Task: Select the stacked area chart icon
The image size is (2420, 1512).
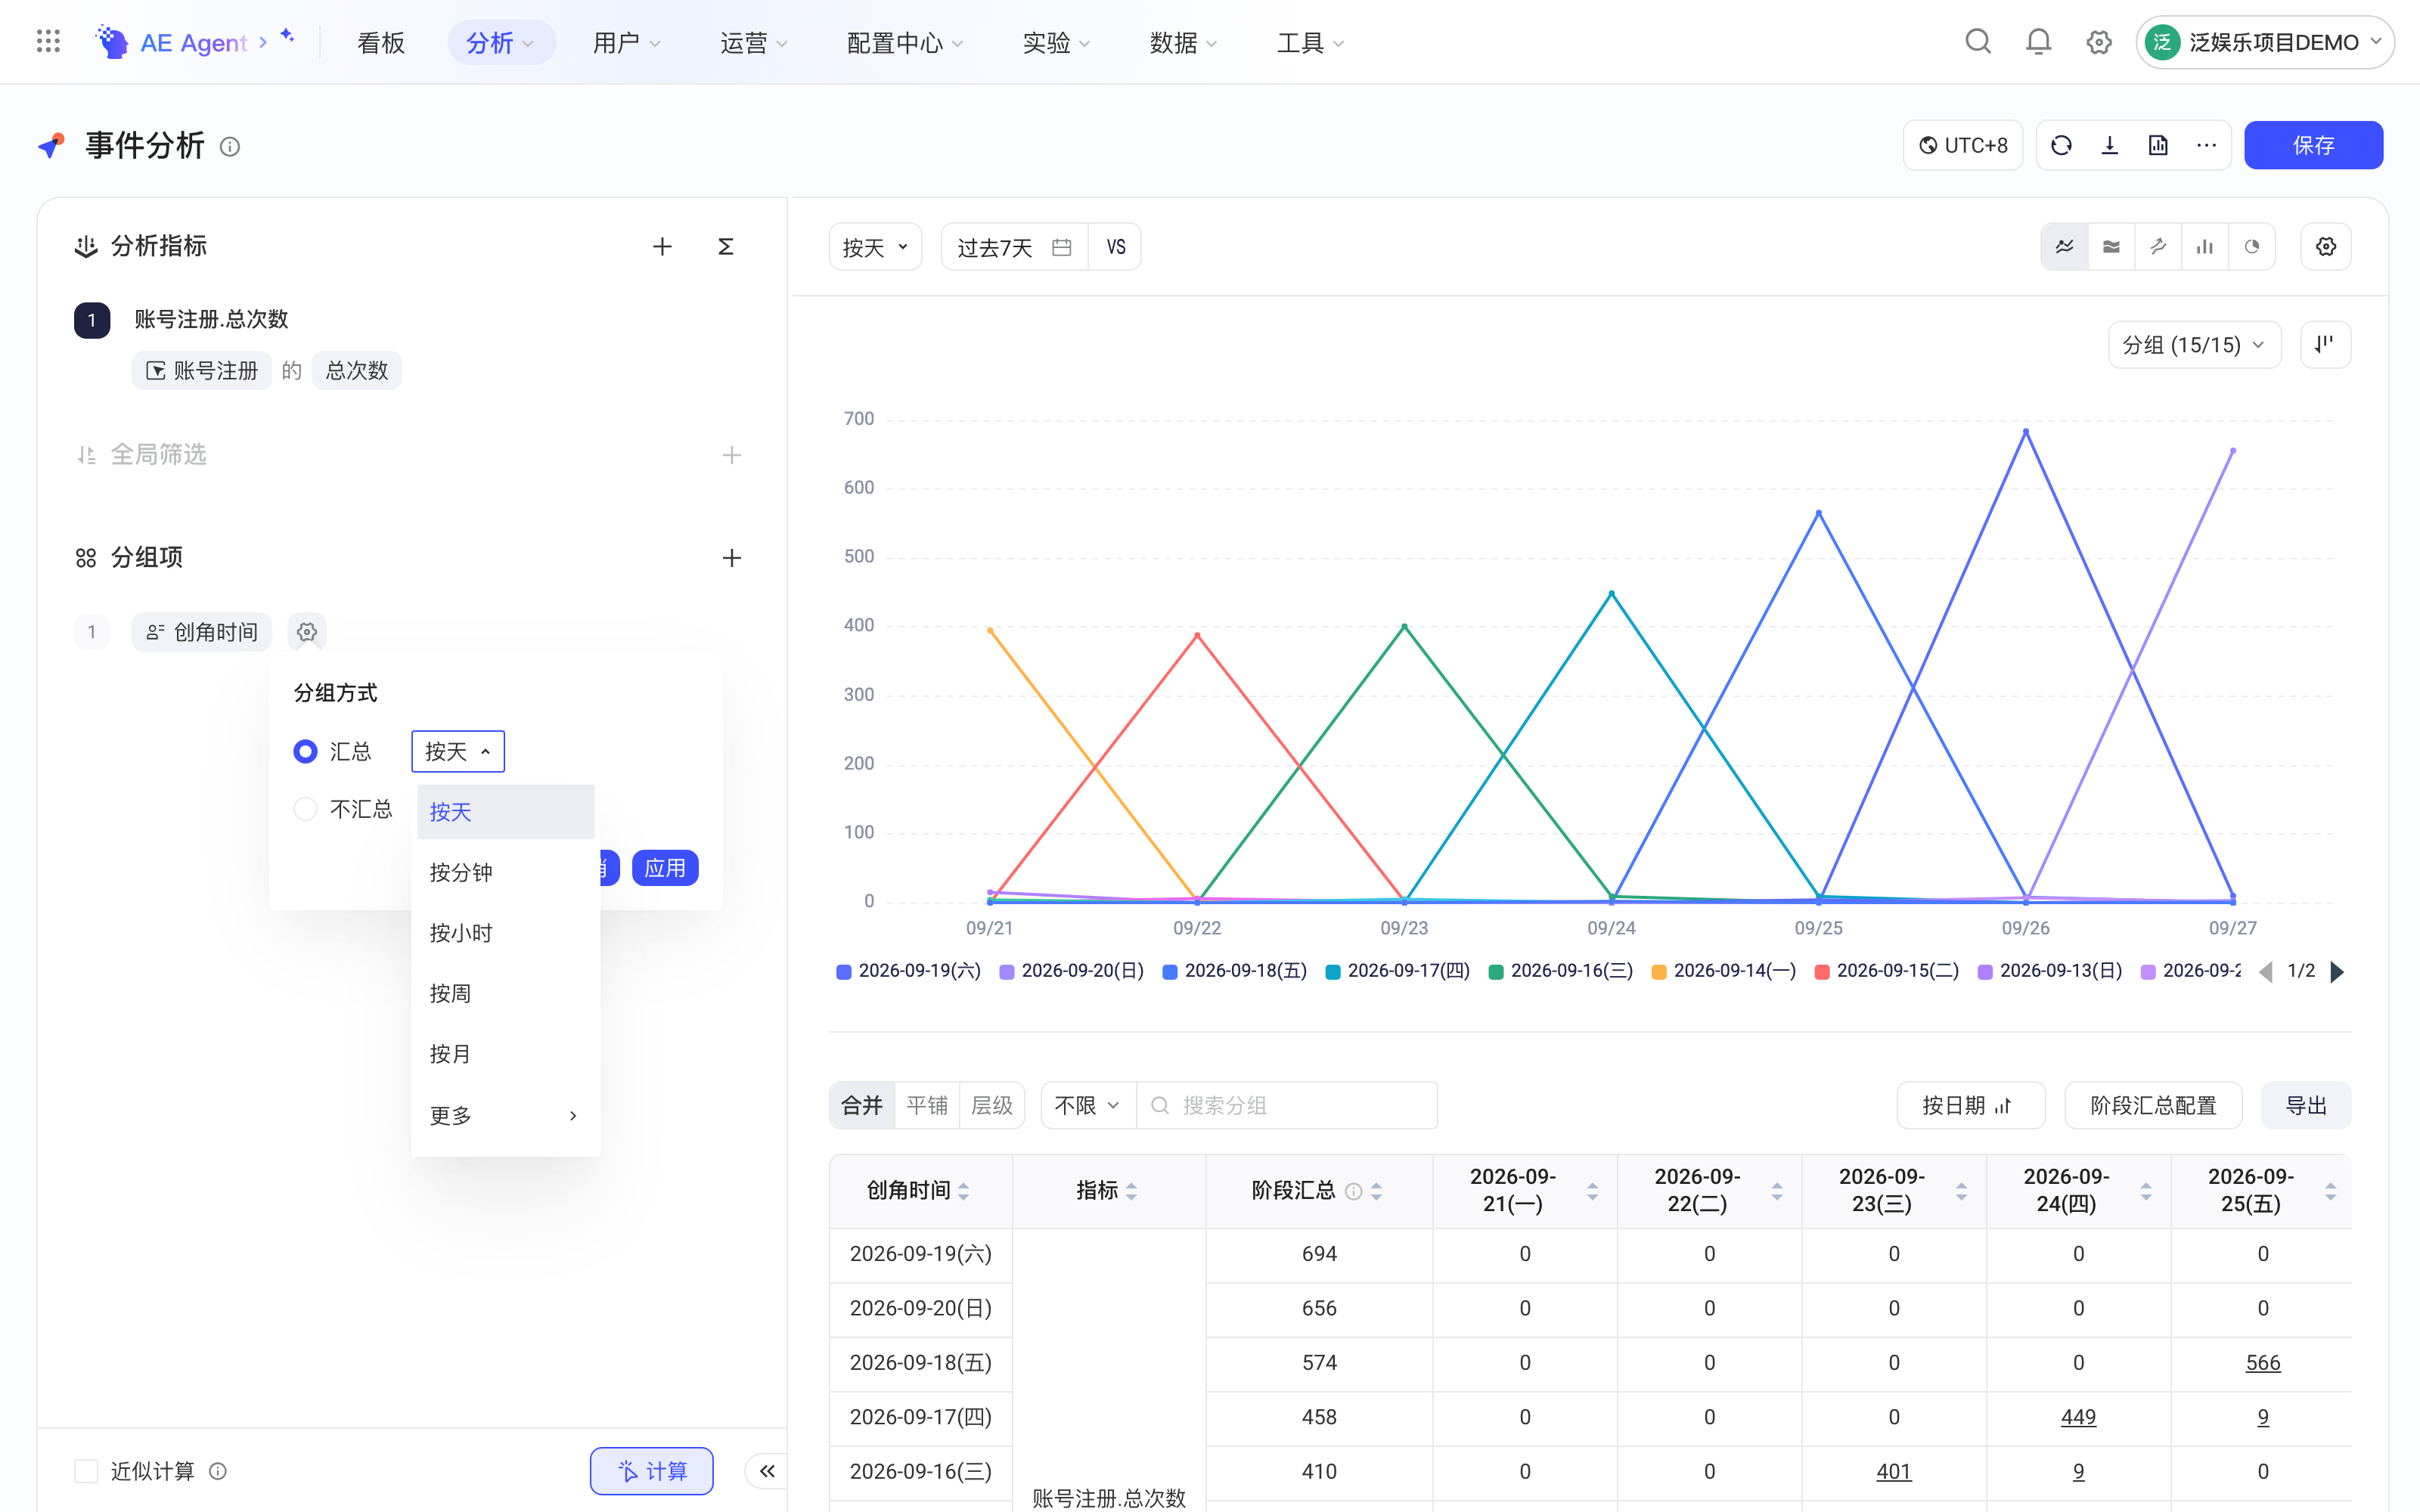Action: coord(2111,247)
